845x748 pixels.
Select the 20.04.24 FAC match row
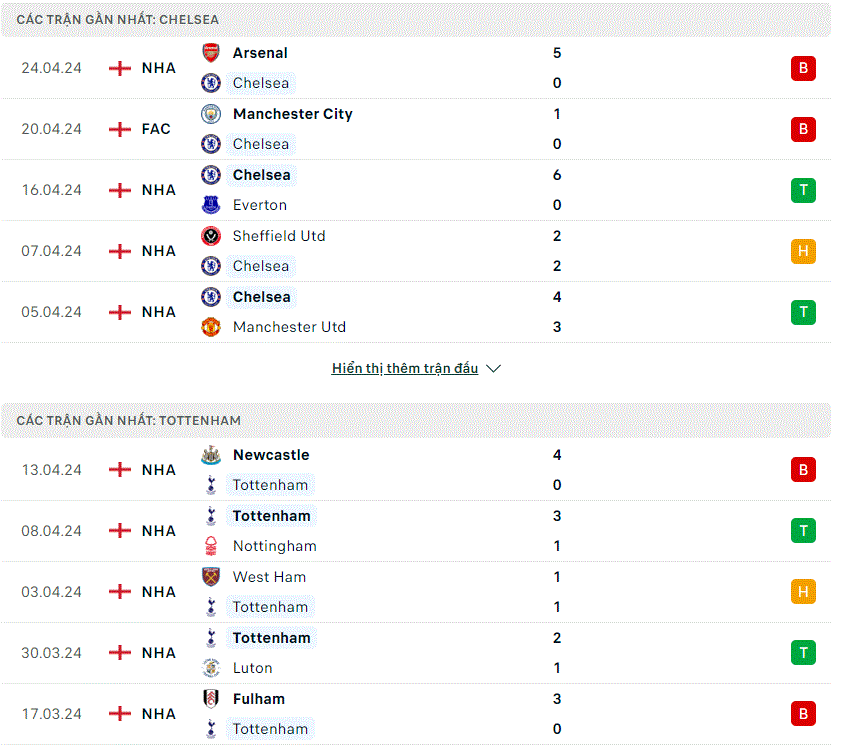416,129
